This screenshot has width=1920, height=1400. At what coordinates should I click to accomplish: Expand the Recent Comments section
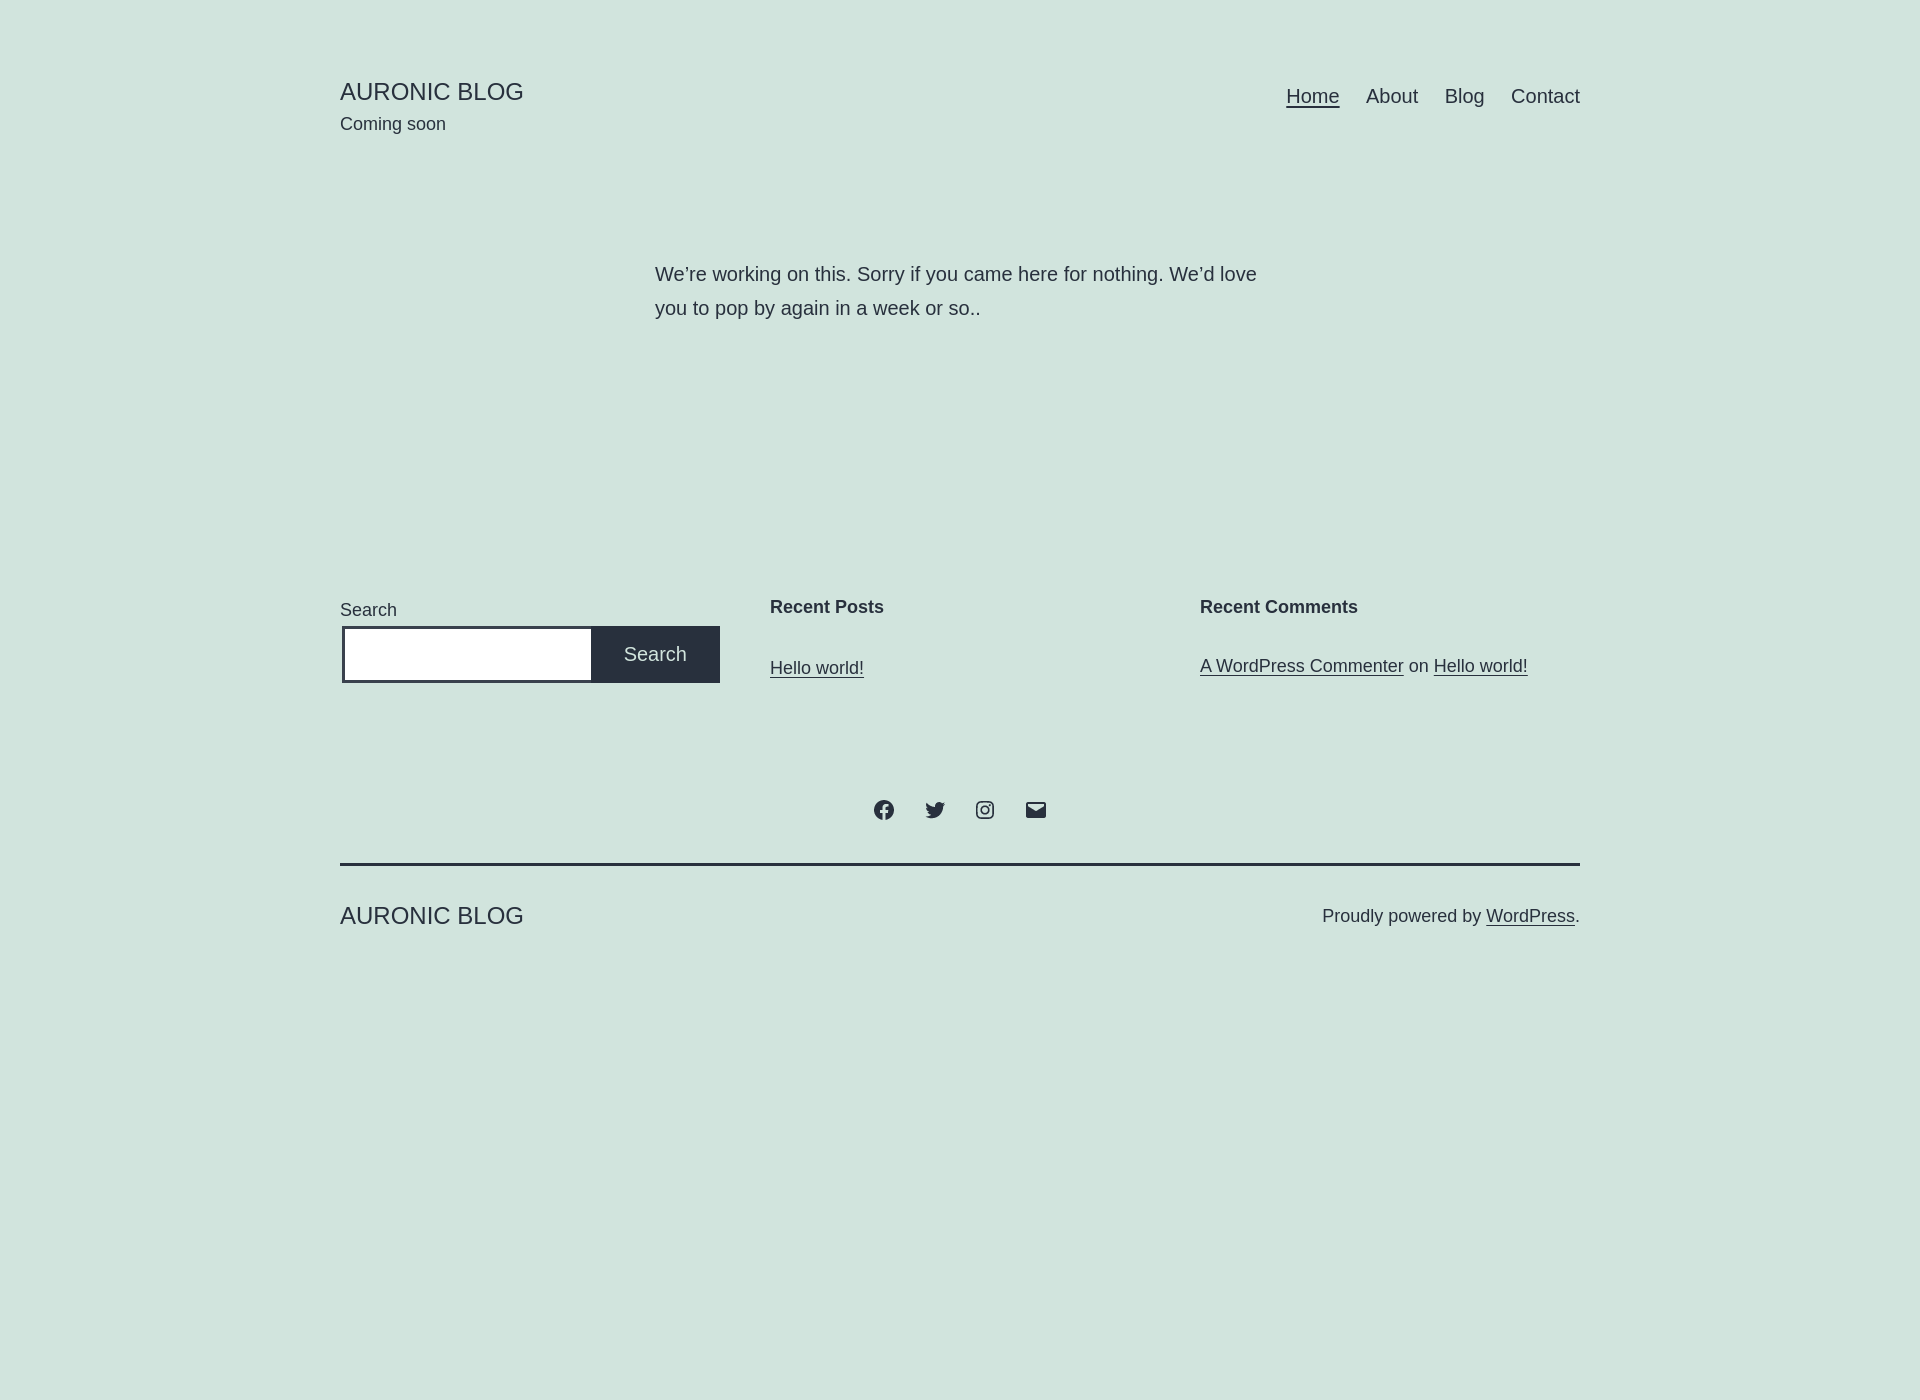pyautogui.click(x=1278, y=605)
